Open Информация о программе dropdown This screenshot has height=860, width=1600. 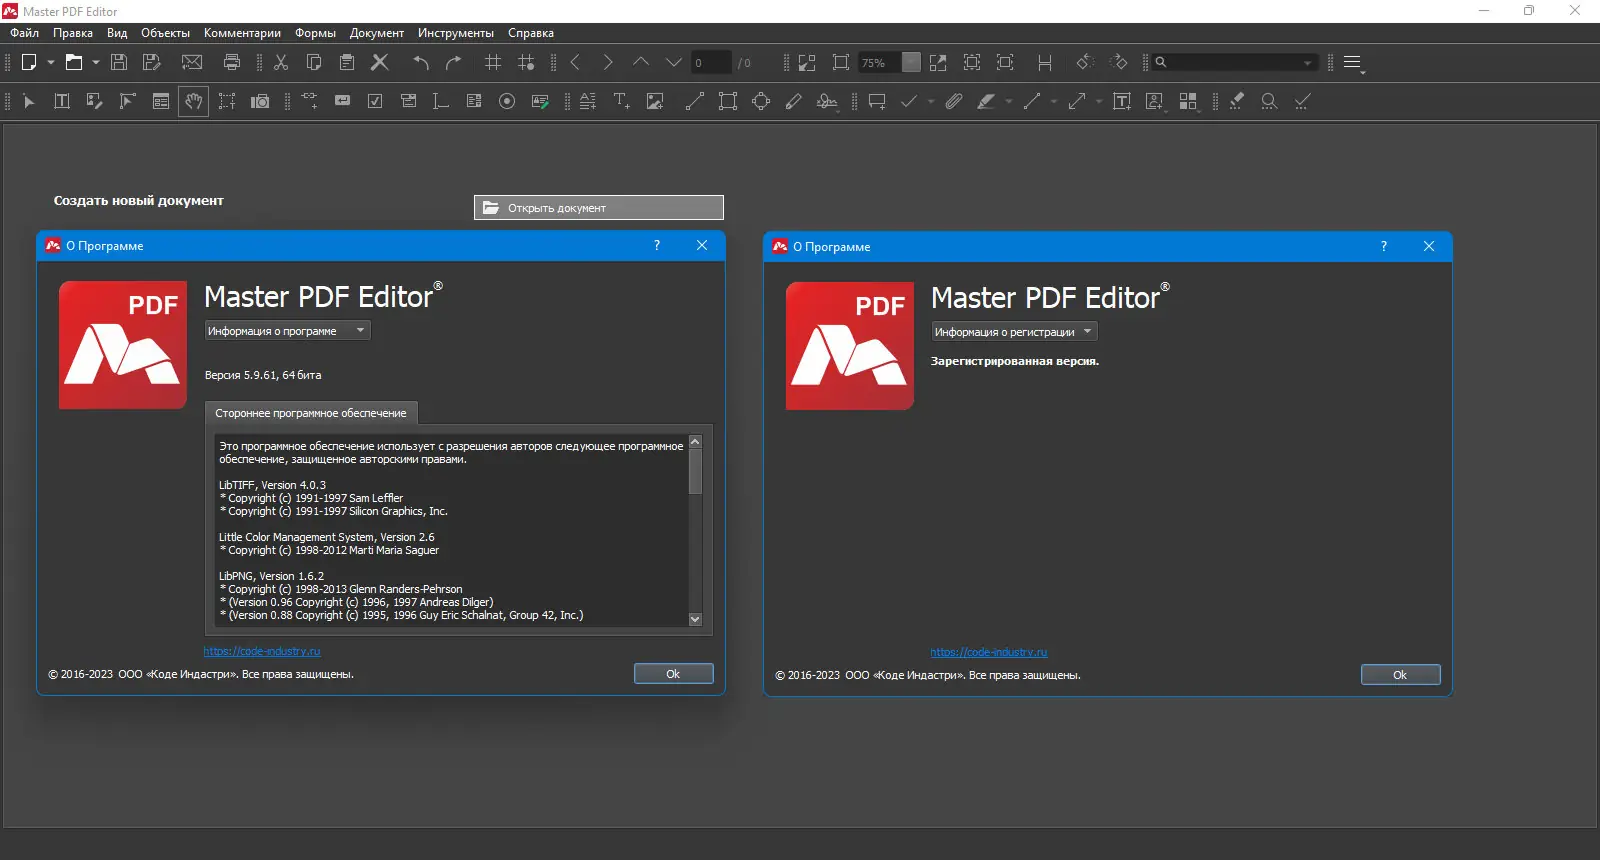point(288,331)
